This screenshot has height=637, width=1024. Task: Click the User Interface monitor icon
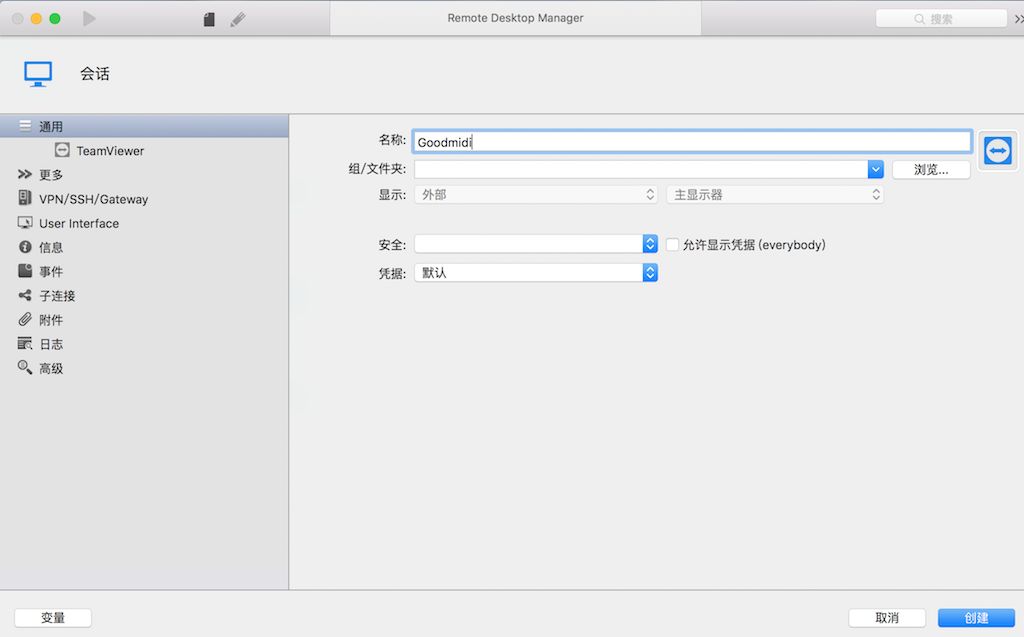click(x=25, y=223)
